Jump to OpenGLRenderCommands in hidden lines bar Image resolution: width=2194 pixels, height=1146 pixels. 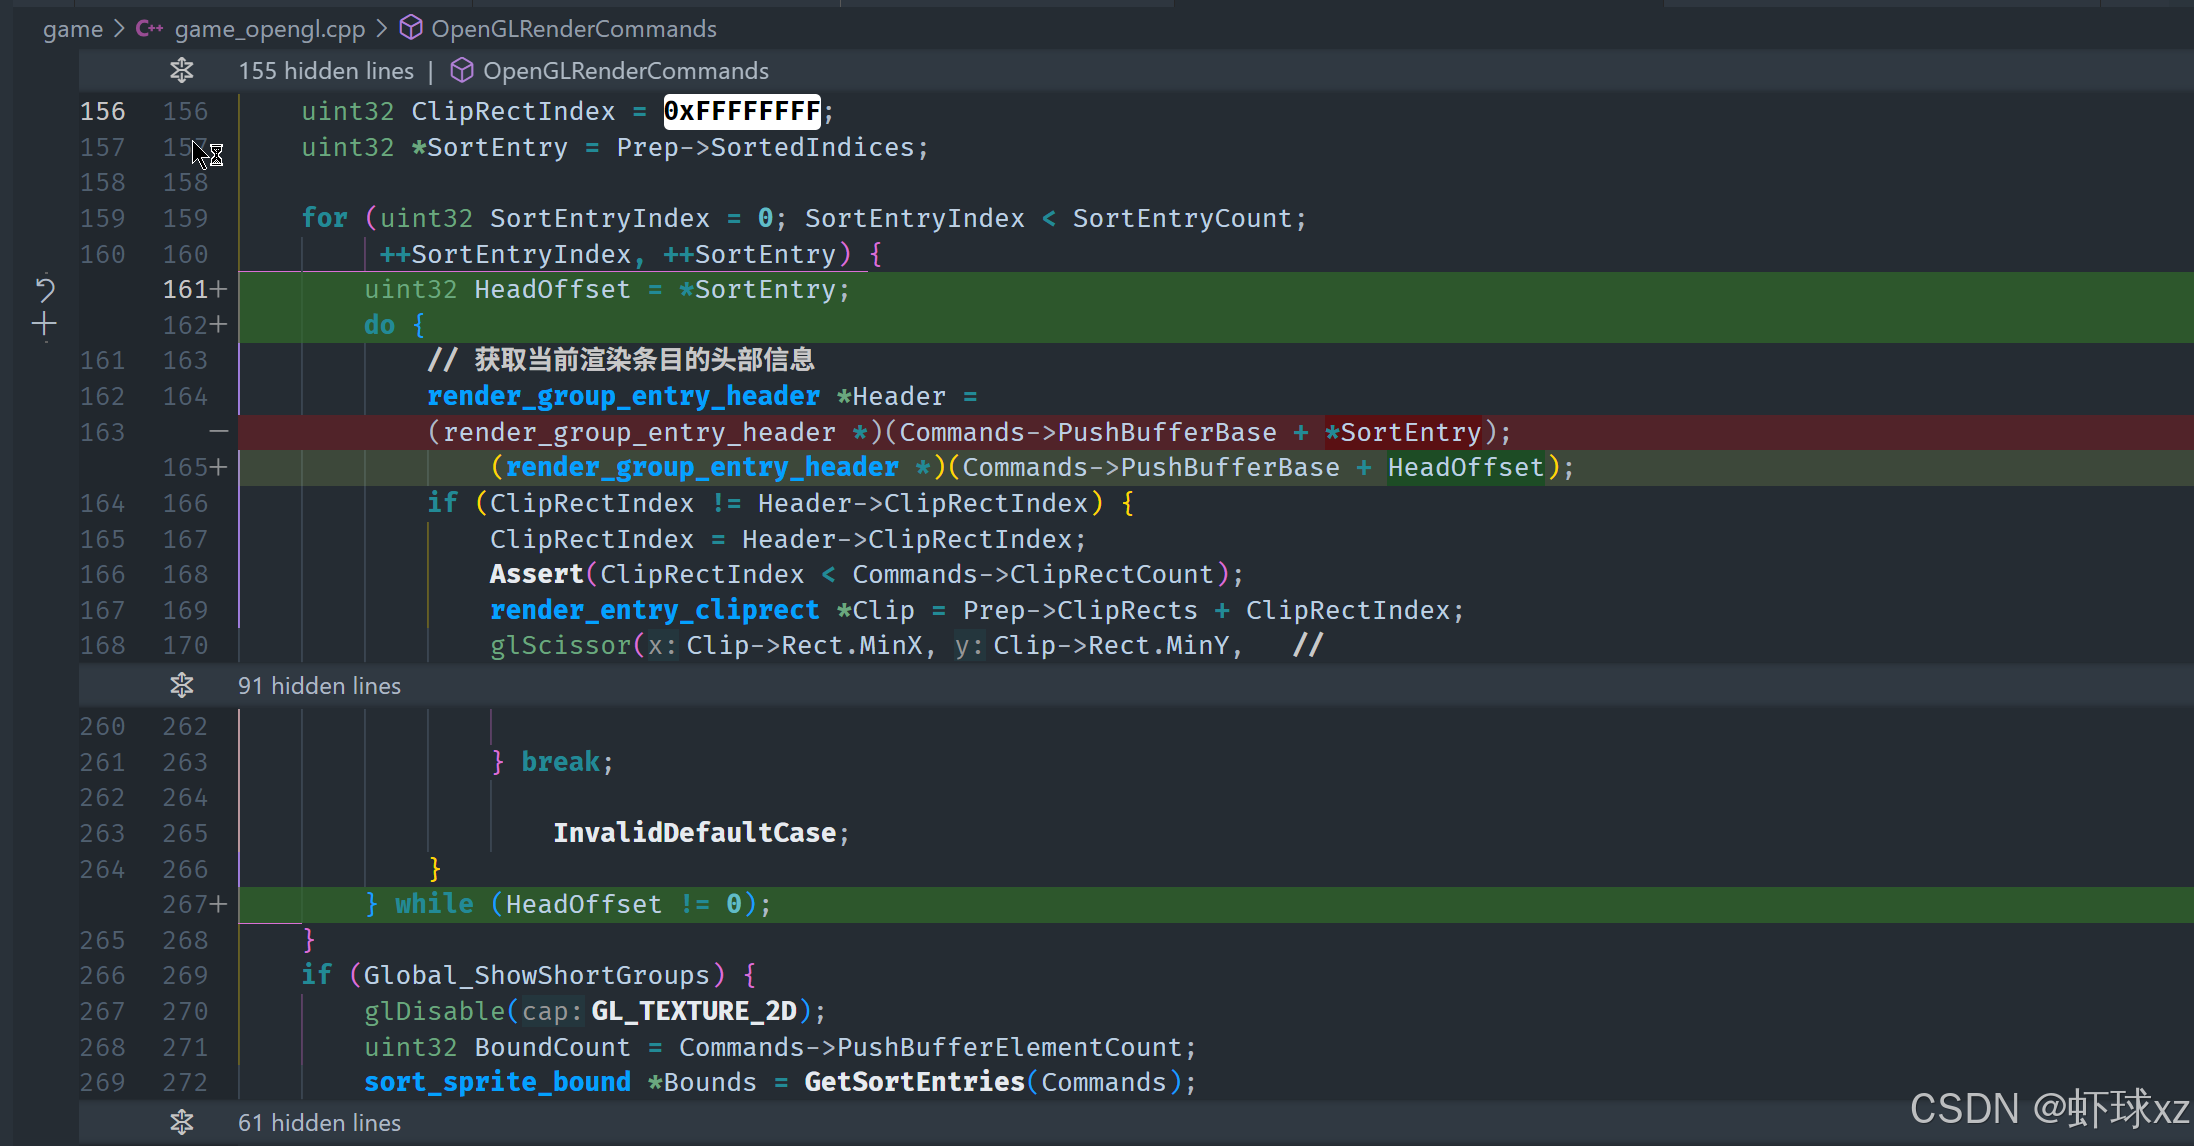coord(625,71)
